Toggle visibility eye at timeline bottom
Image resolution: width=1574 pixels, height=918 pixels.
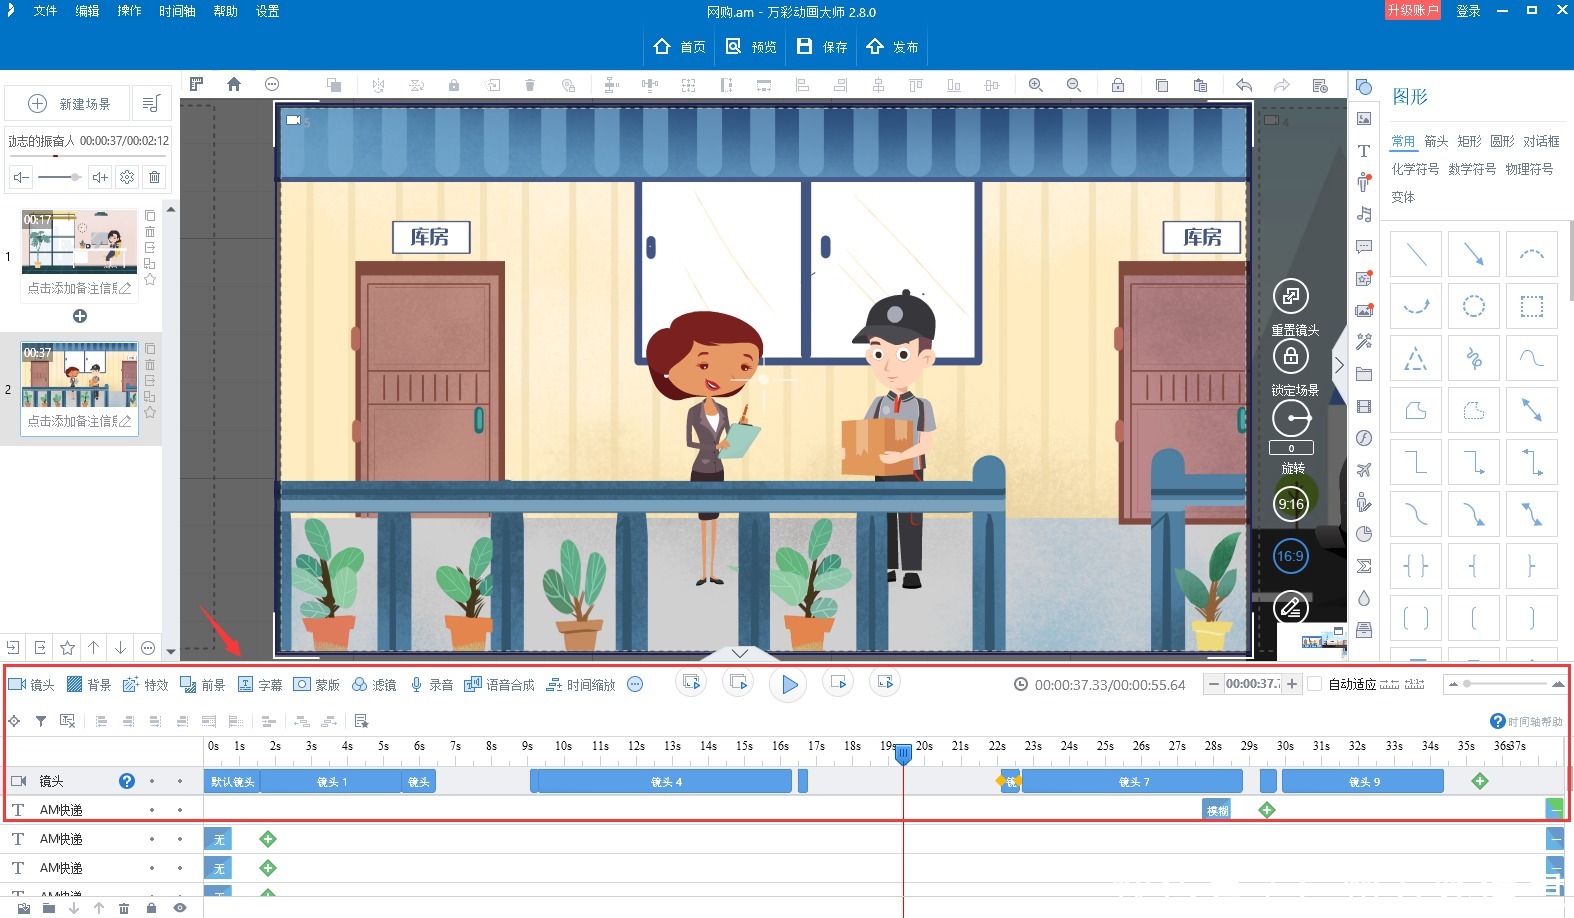[x=180, y=908]
